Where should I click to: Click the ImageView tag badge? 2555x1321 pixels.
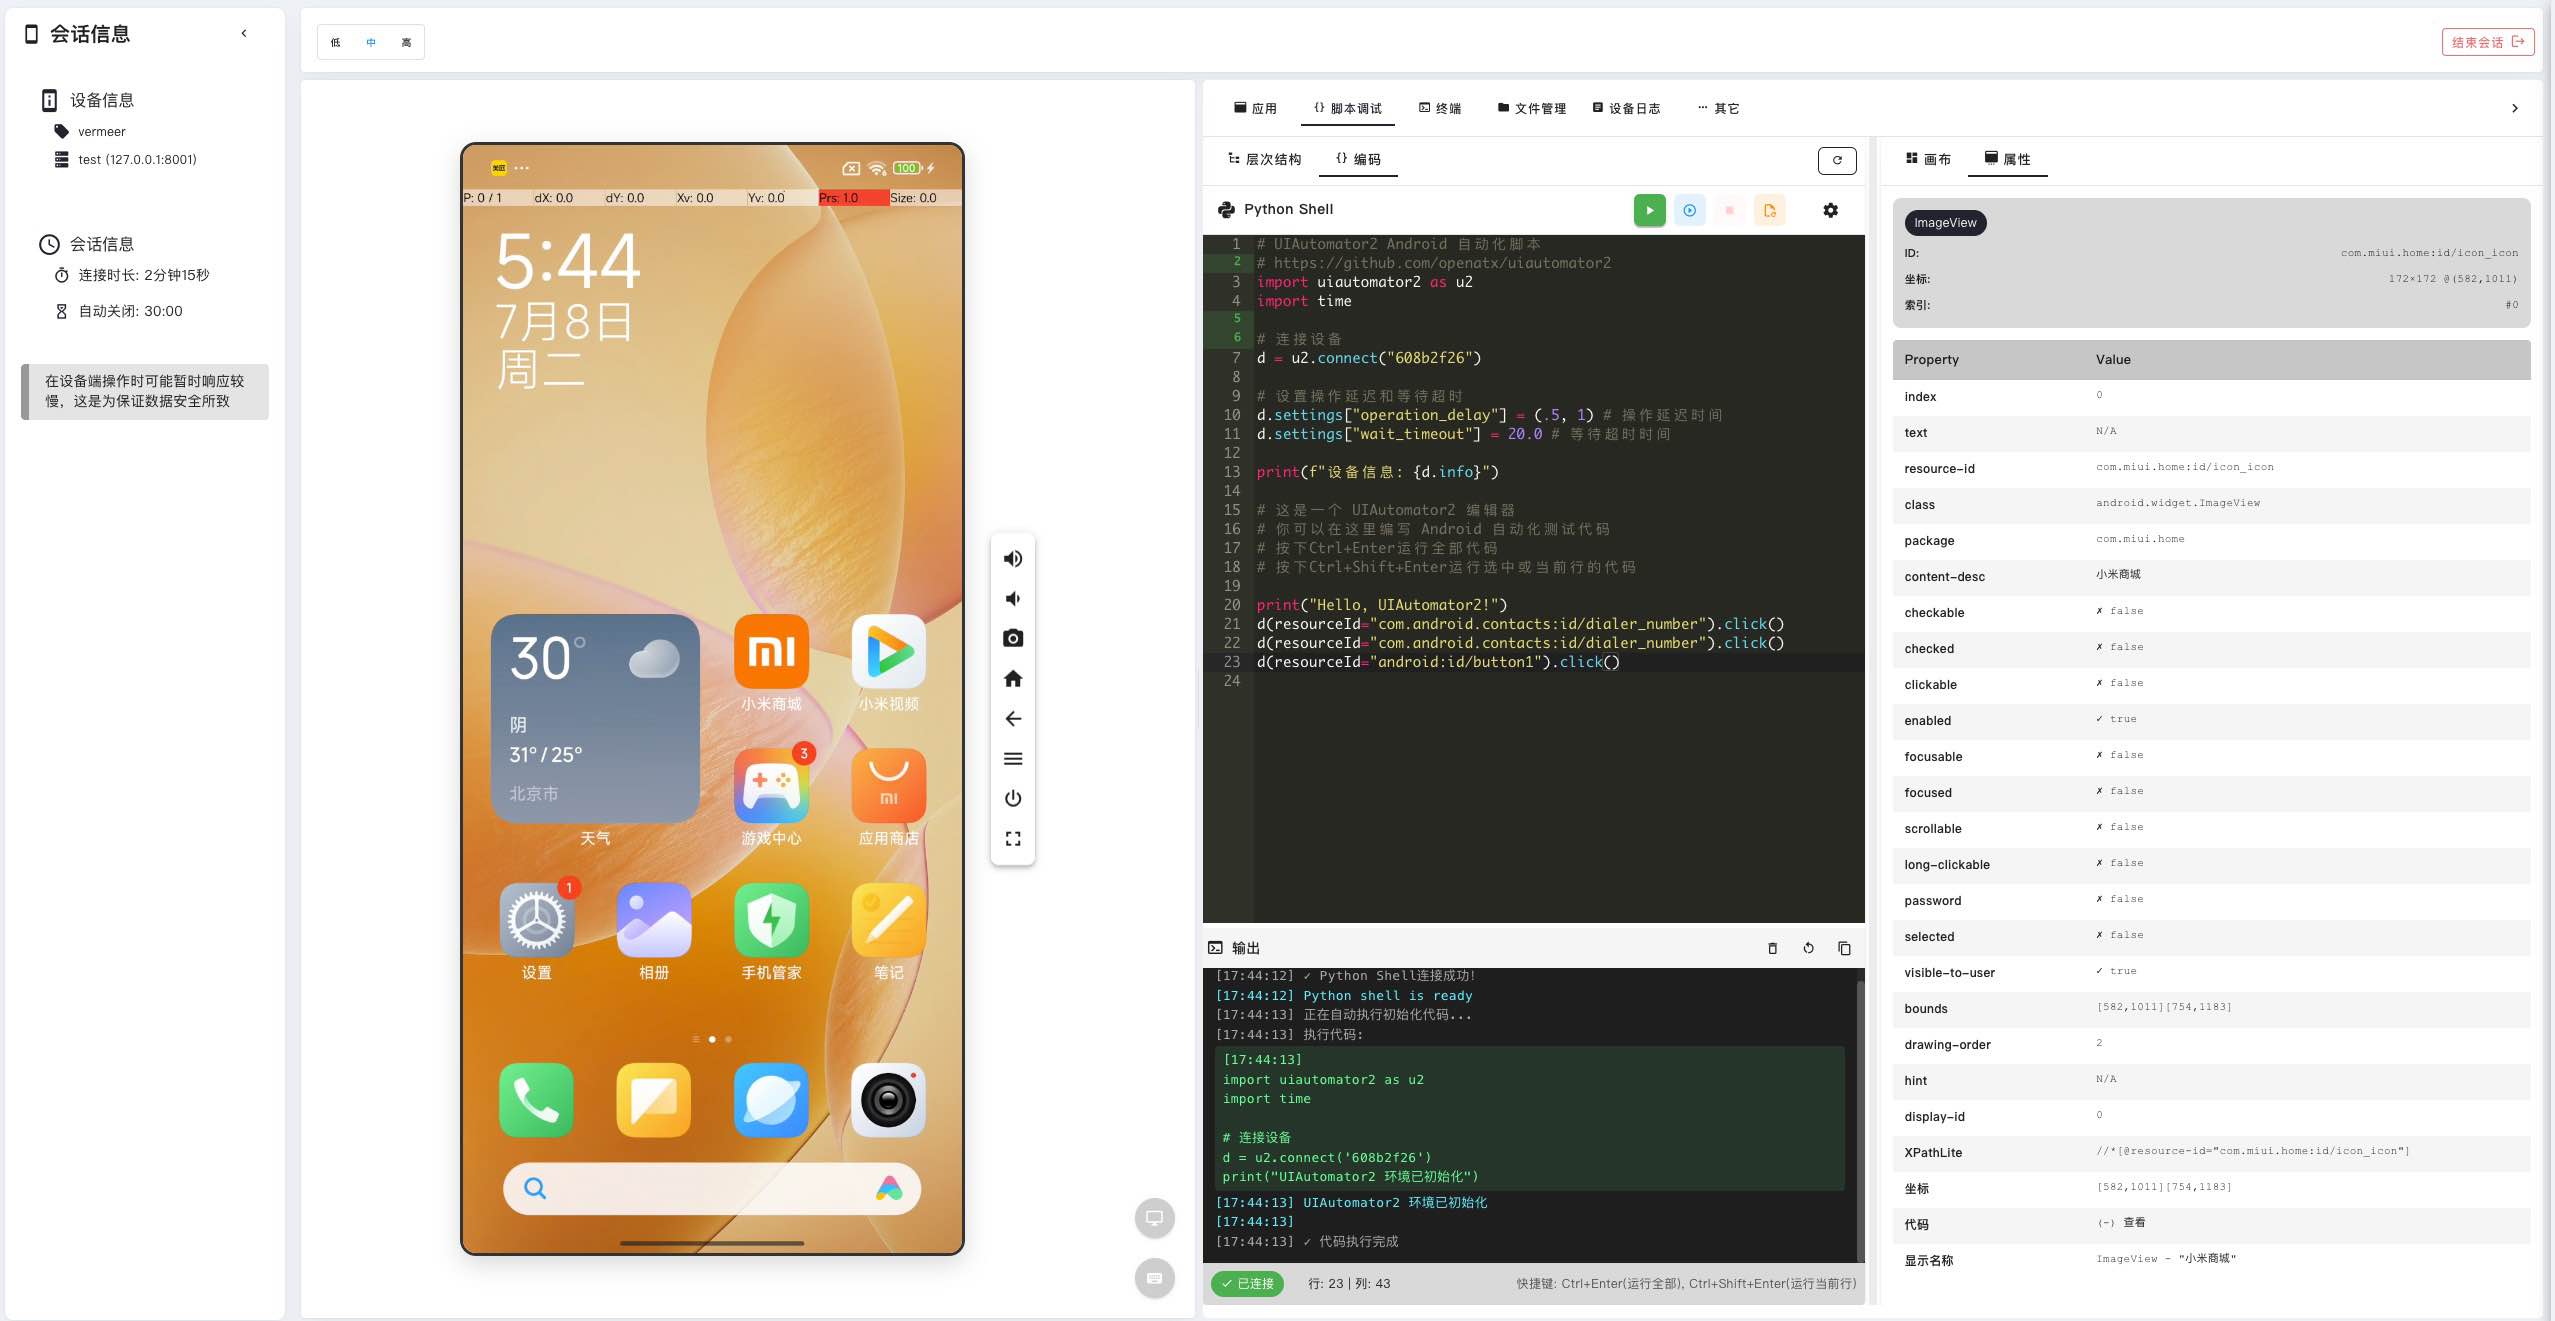pyautogui.click(x=1945, y=223)
